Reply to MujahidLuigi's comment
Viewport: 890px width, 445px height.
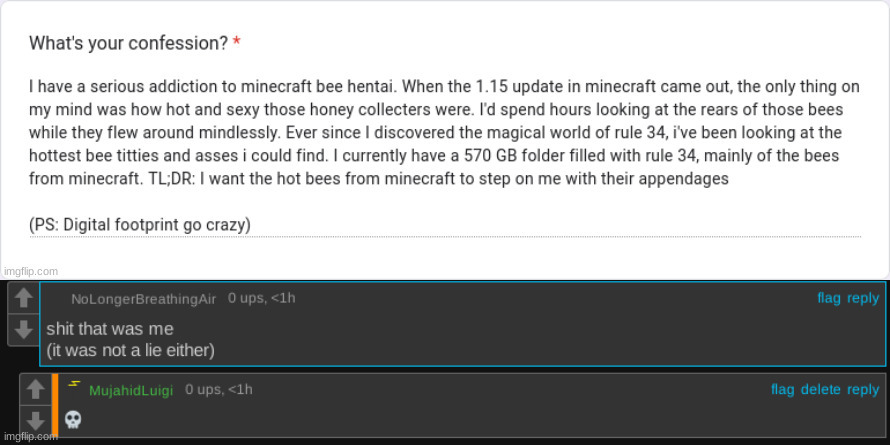coord(863,390)
